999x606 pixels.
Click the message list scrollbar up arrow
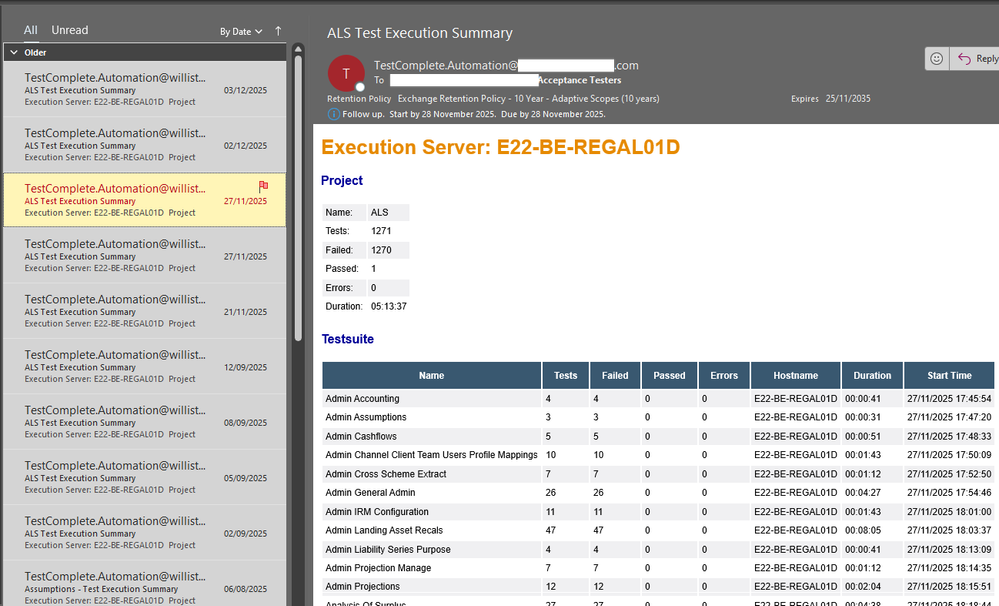pyautogui.click(x=297, y=47)
